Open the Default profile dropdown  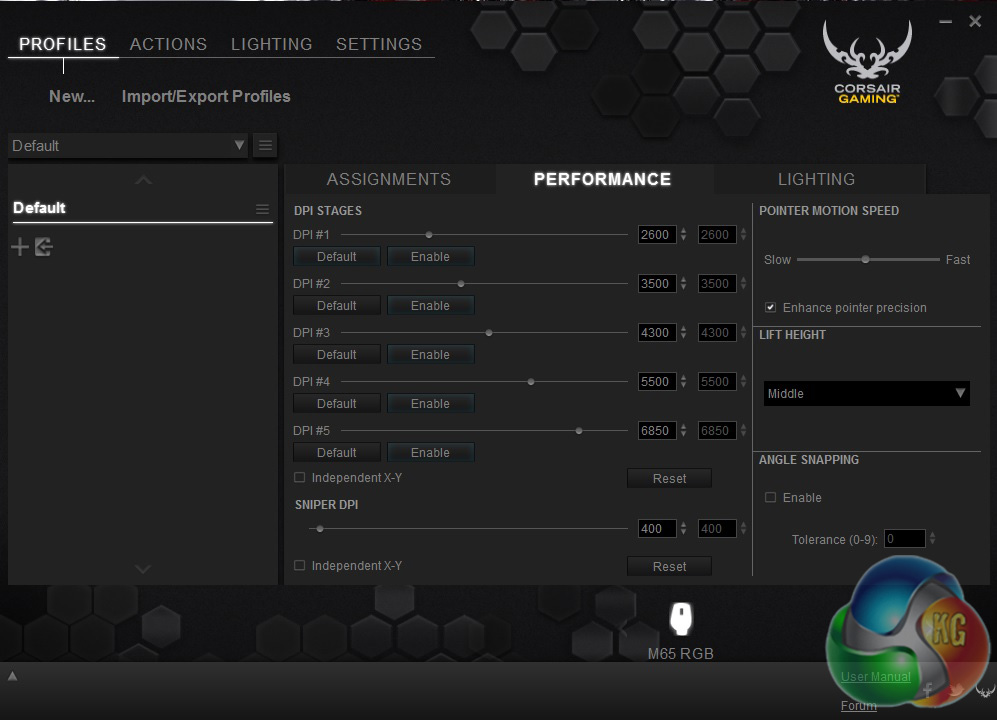click(x=128, y=146)
